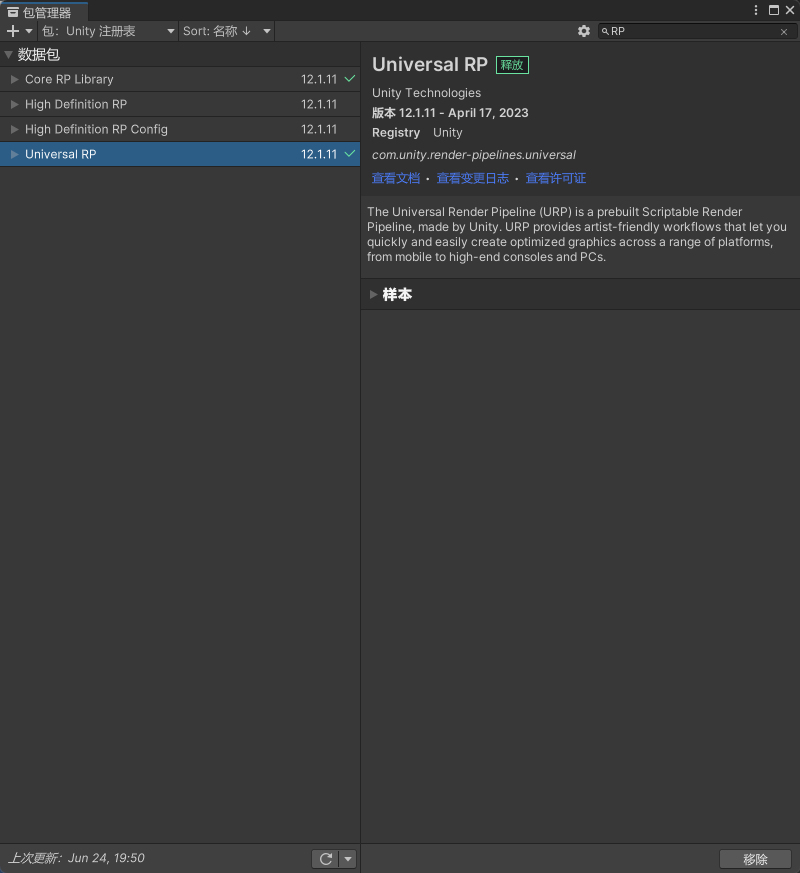Click the Universal RP title in details
Viewport: 800px width, 873px height.
(x=430, y=65)
